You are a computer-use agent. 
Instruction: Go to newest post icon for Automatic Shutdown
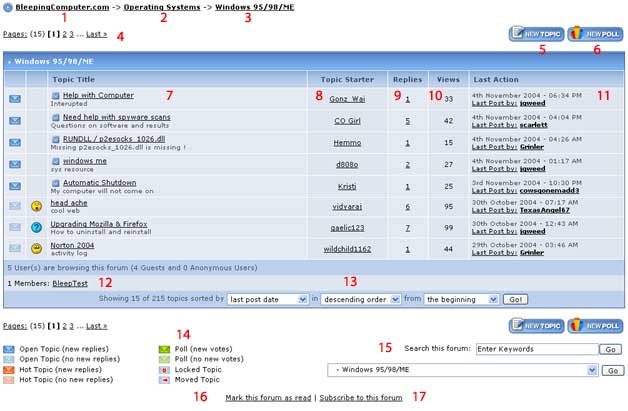tap(56, 183)
